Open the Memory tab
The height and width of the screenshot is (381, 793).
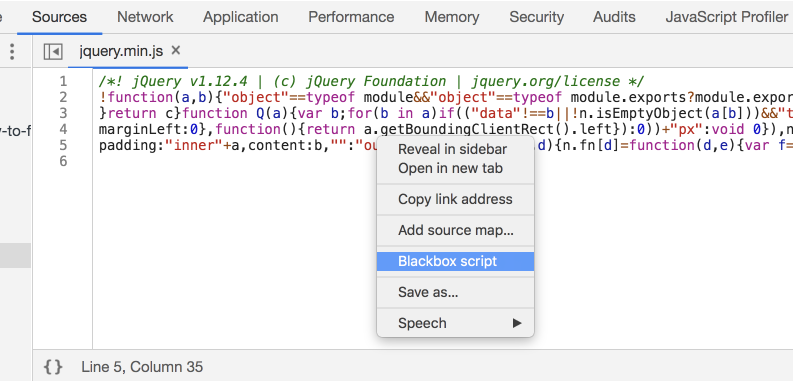click(x=452, y=17)
